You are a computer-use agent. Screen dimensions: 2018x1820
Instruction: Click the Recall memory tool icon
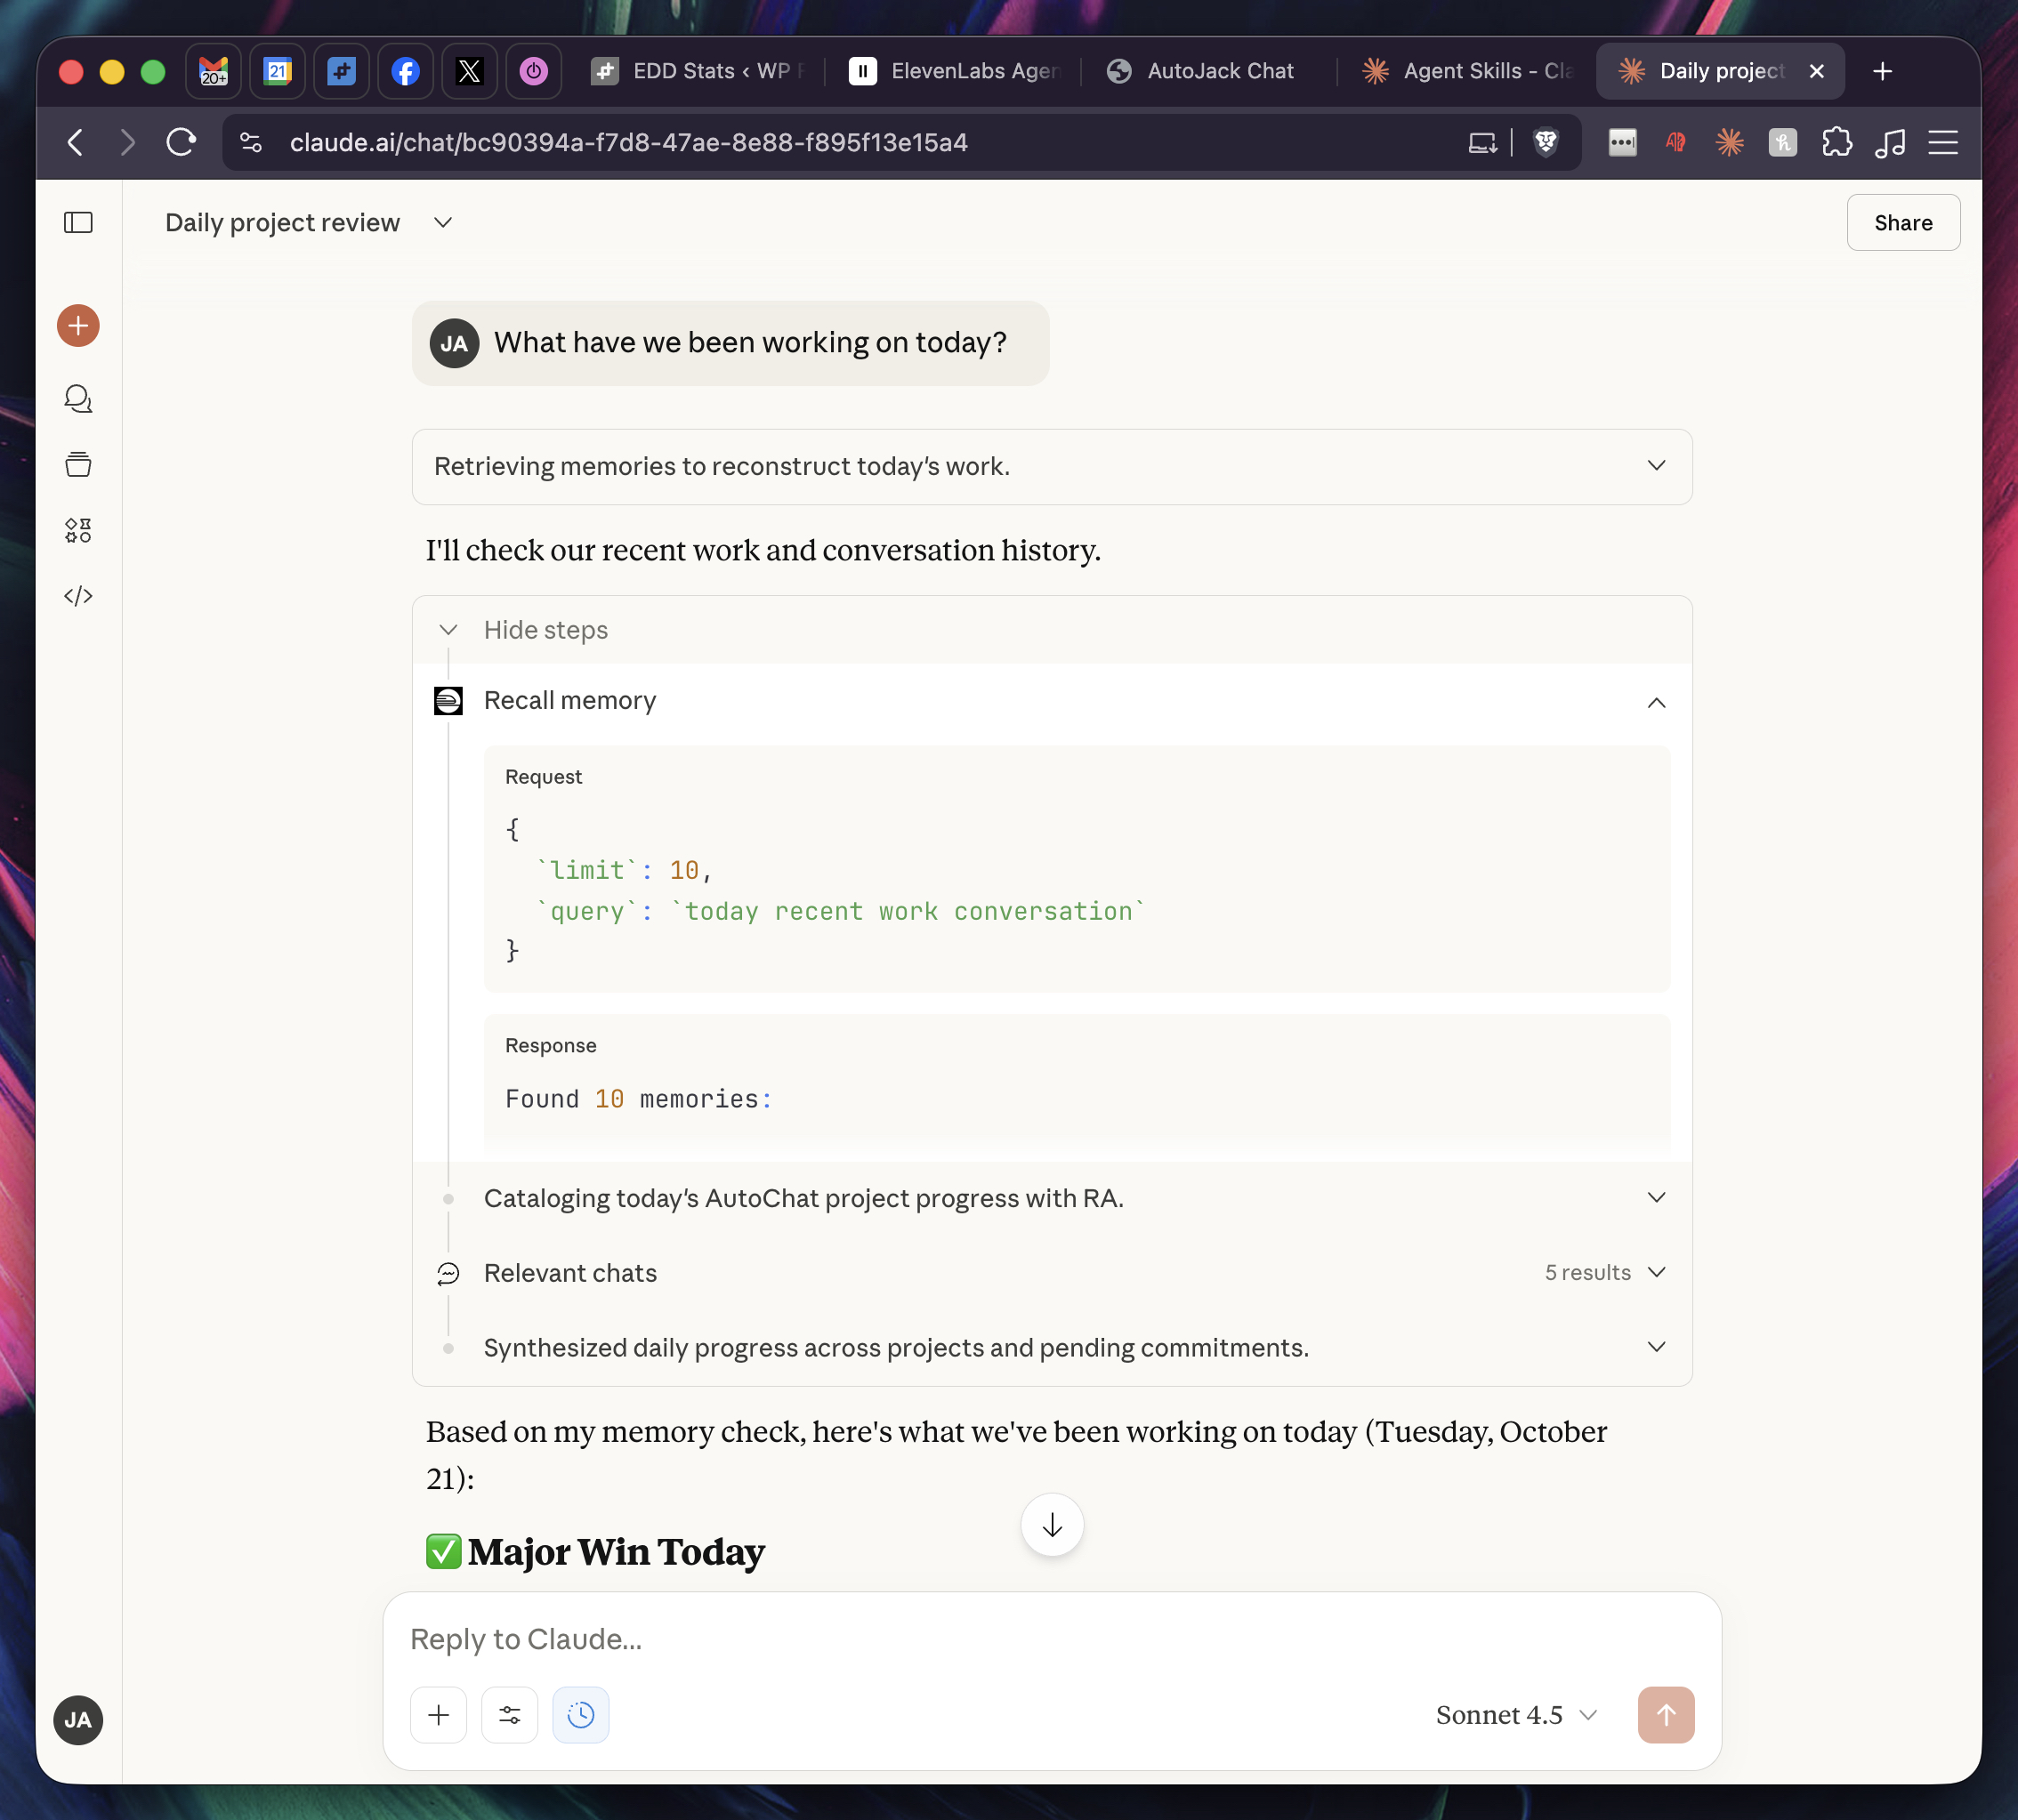(x=448, y=701)
